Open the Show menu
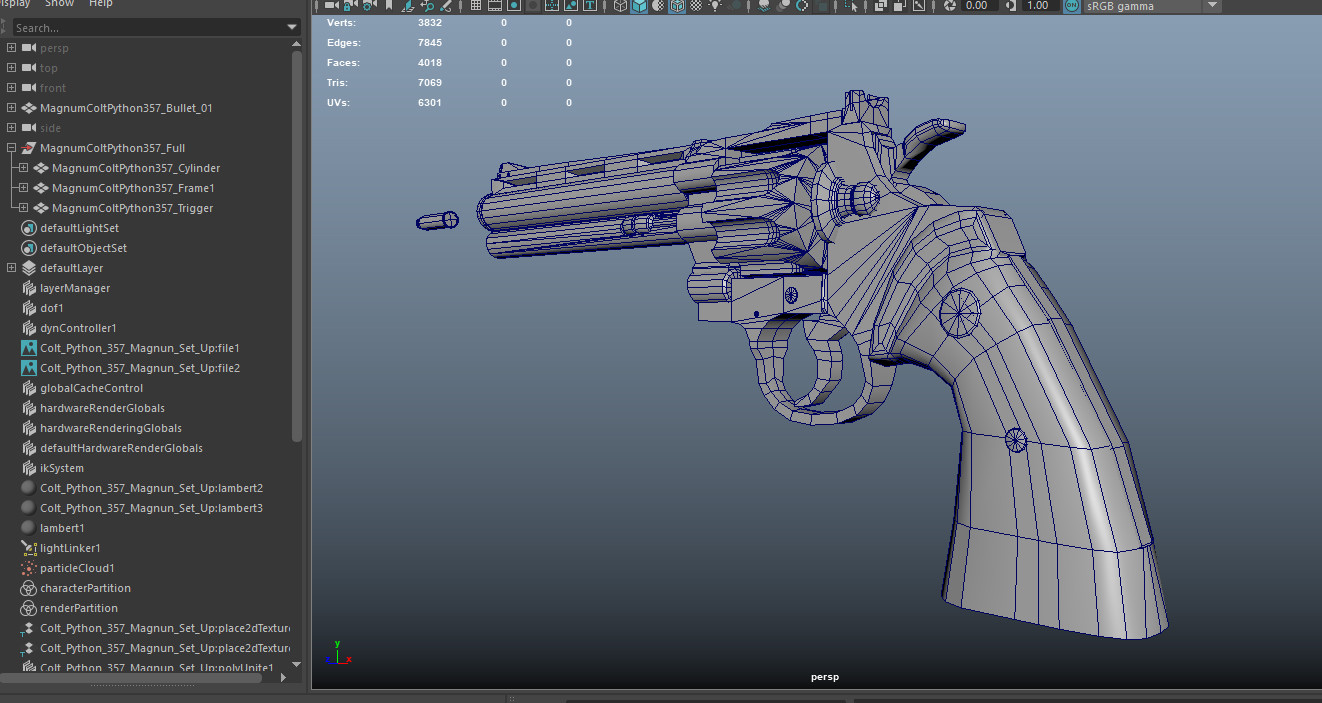This screenshot has width=1322, height=703. point(57,4)
